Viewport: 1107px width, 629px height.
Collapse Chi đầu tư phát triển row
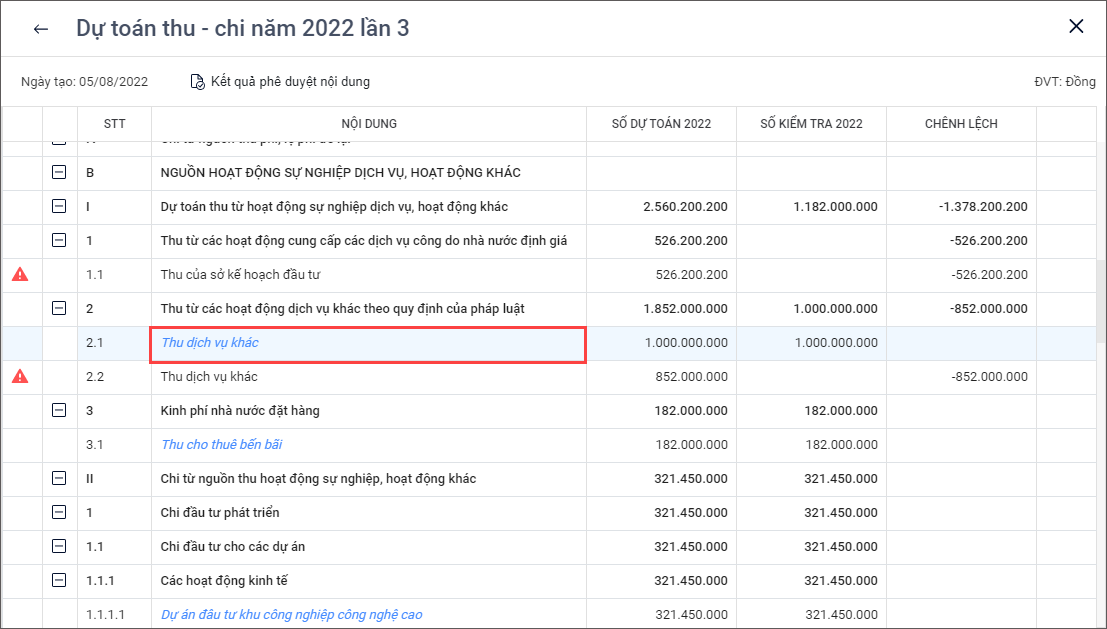coord(59,513)
